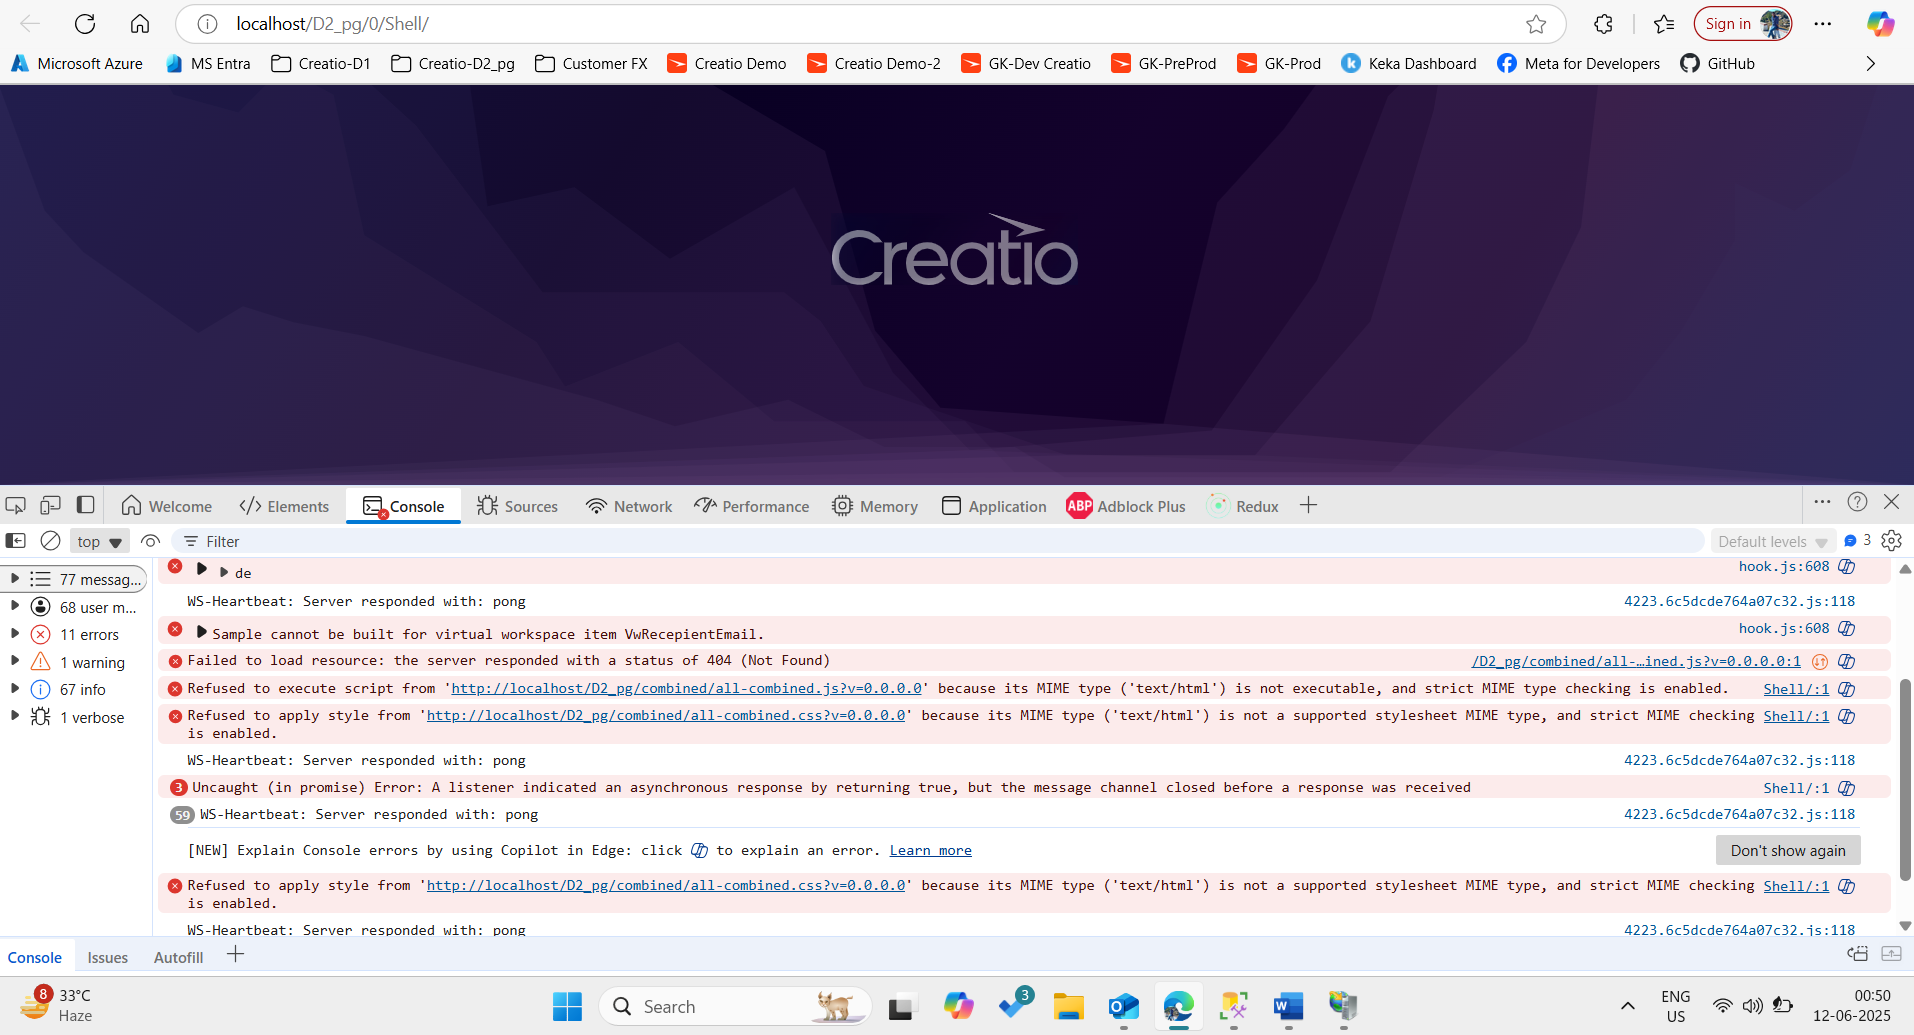Open the Autofill drawer tab
The height and width of the screenshot is (1035, 1914).
pyautogui.click(x=178, y=958)
